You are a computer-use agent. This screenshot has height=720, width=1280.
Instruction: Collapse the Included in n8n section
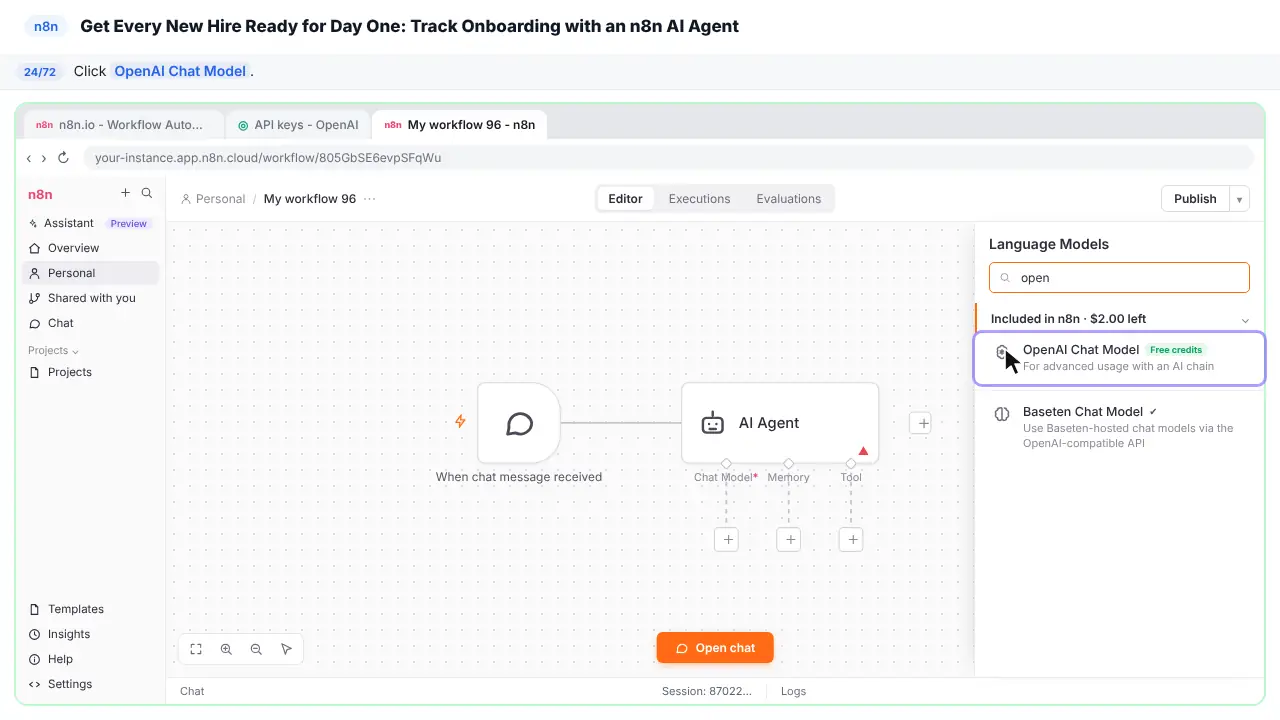click(1245, 320)
